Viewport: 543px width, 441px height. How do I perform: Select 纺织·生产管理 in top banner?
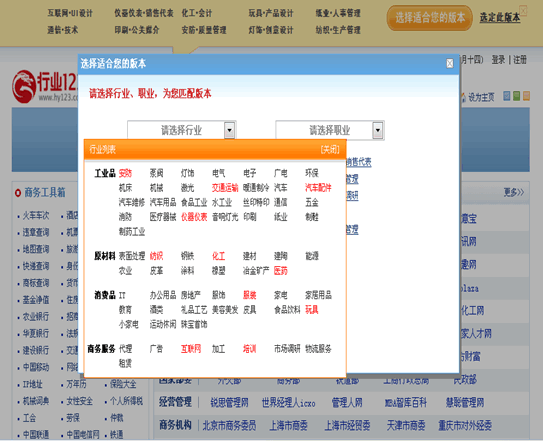[338, 30]
